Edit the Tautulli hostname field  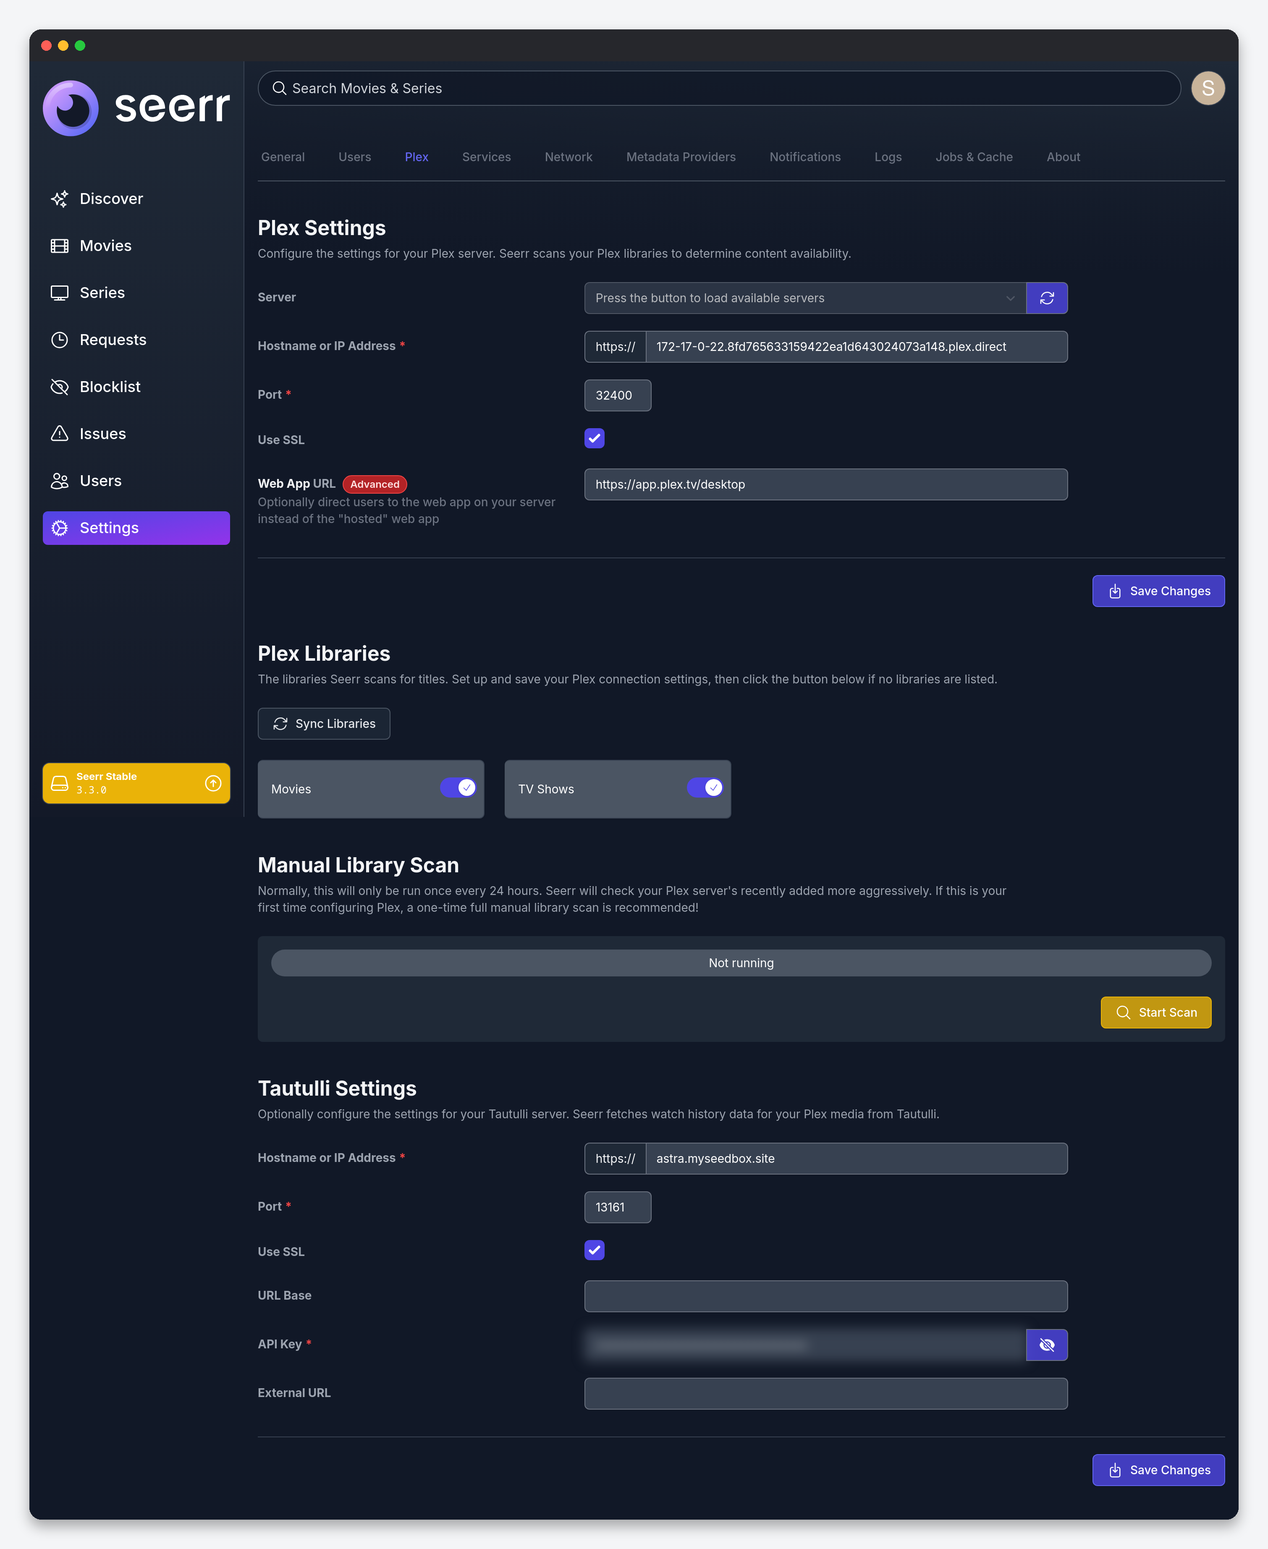pyautogui.click(x=856, y=1158)
